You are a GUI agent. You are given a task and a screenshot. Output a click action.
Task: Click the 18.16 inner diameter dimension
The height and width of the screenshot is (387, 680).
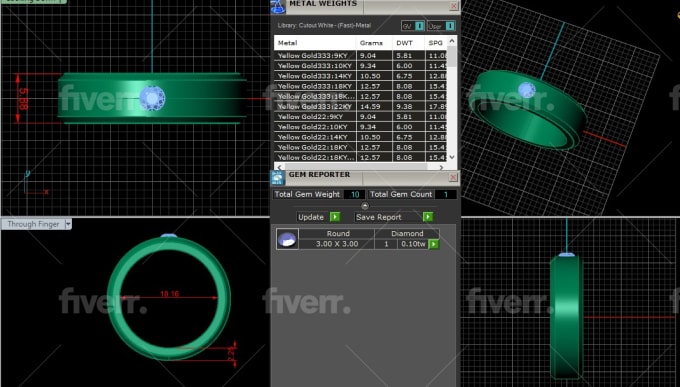click(x=169, y=294)
